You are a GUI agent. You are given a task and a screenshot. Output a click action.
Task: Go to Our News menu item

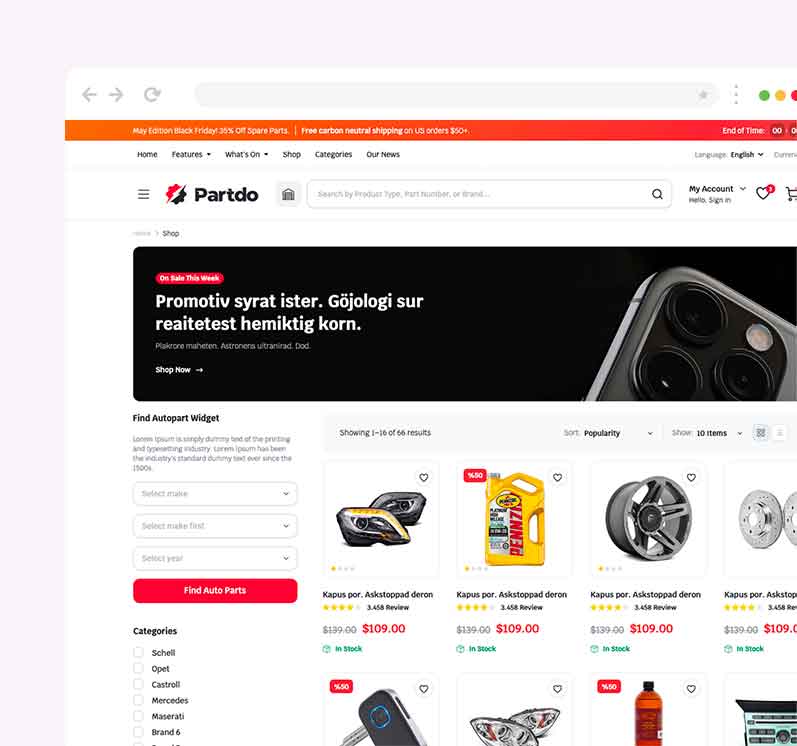(383, 154)
